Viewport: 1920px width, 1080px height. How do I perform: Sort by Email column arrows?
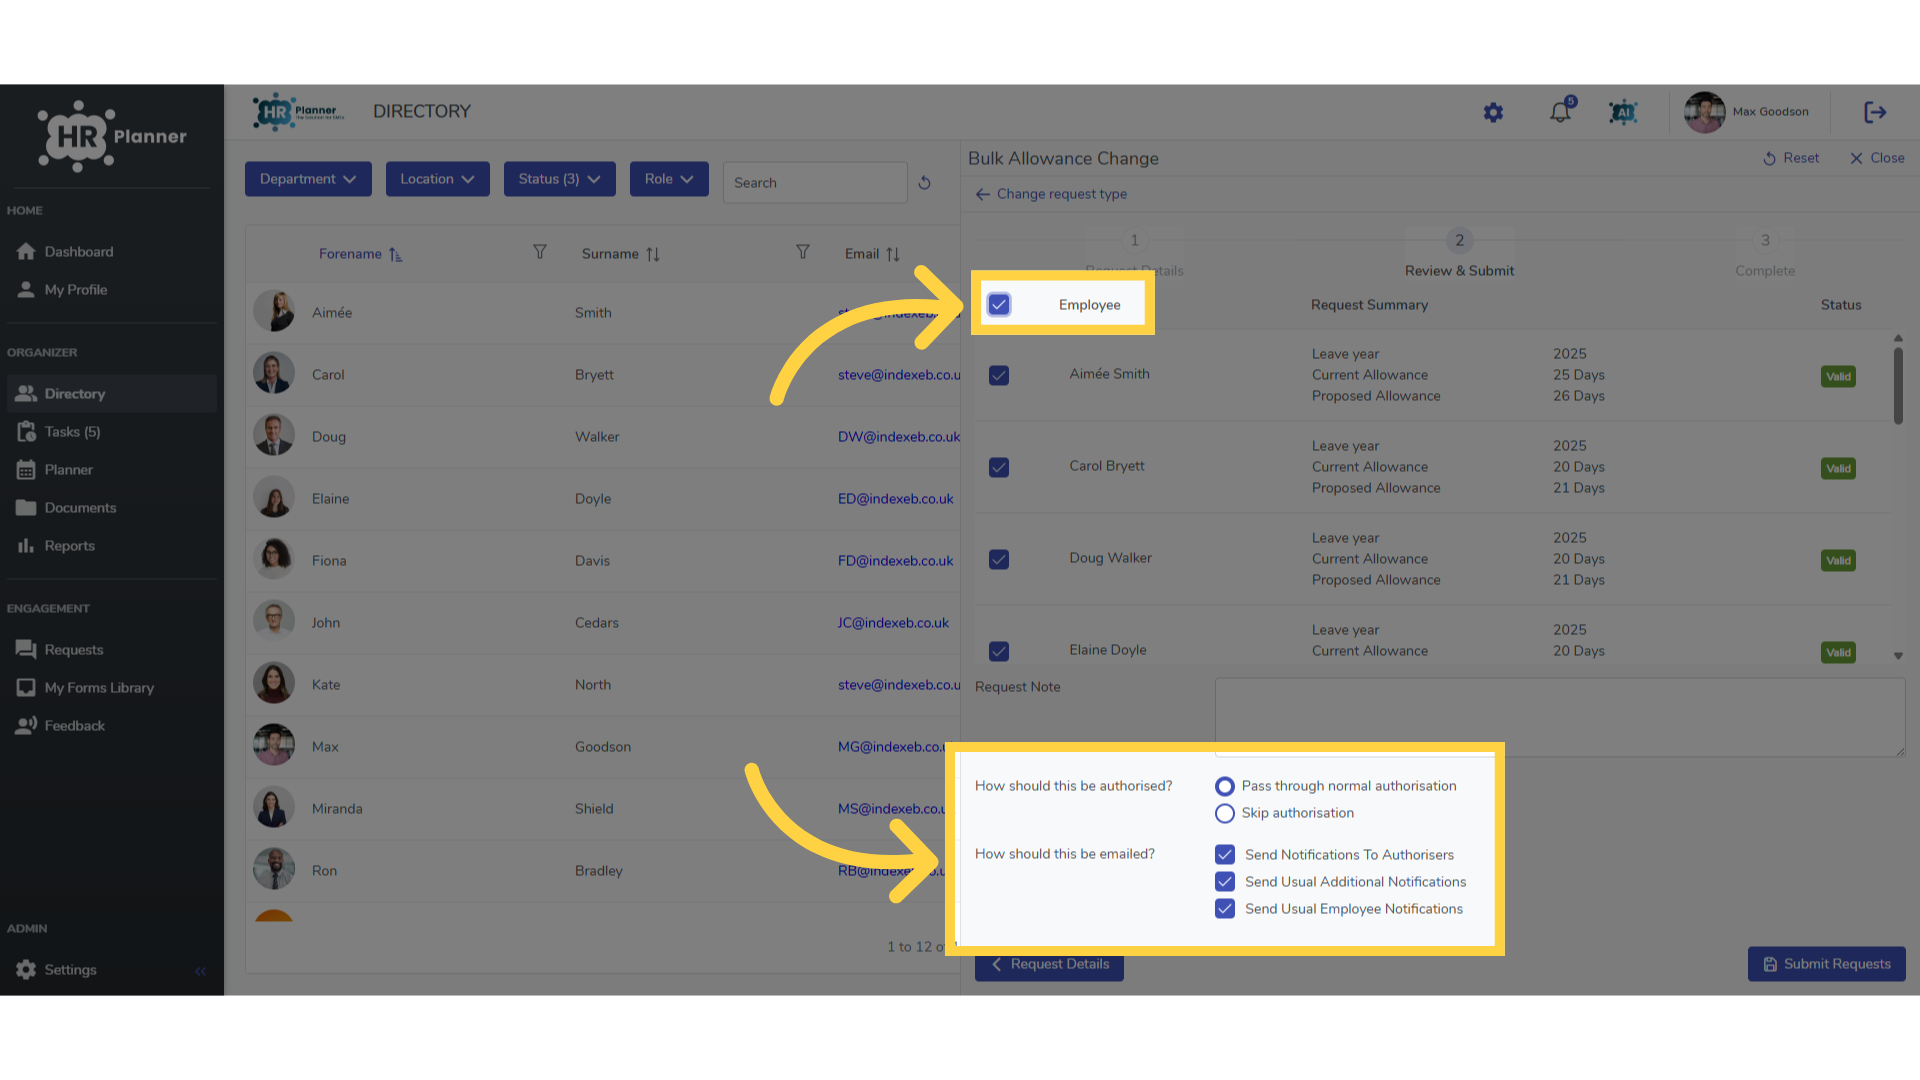(x=893, y=254)
